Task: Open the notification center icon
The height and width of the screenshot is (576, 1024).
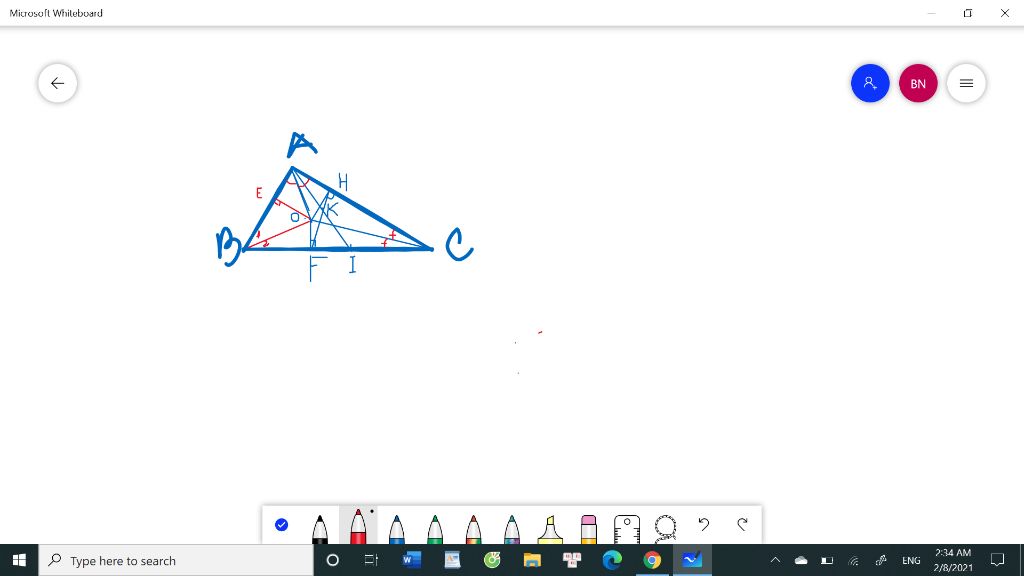Action: [x=997, y=560]
